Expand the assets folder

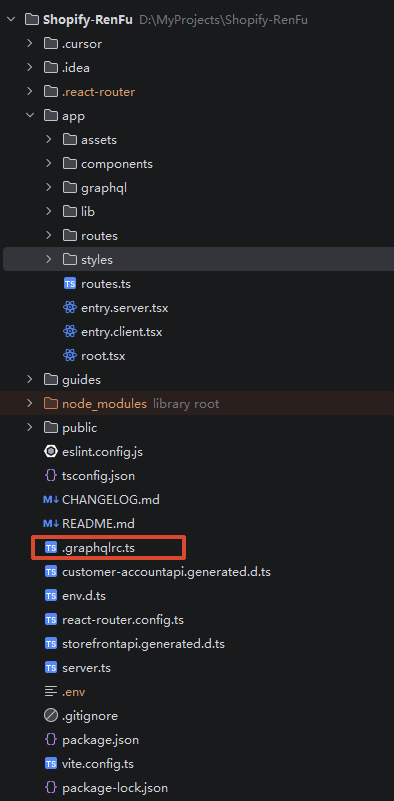(x=49, y=139)
